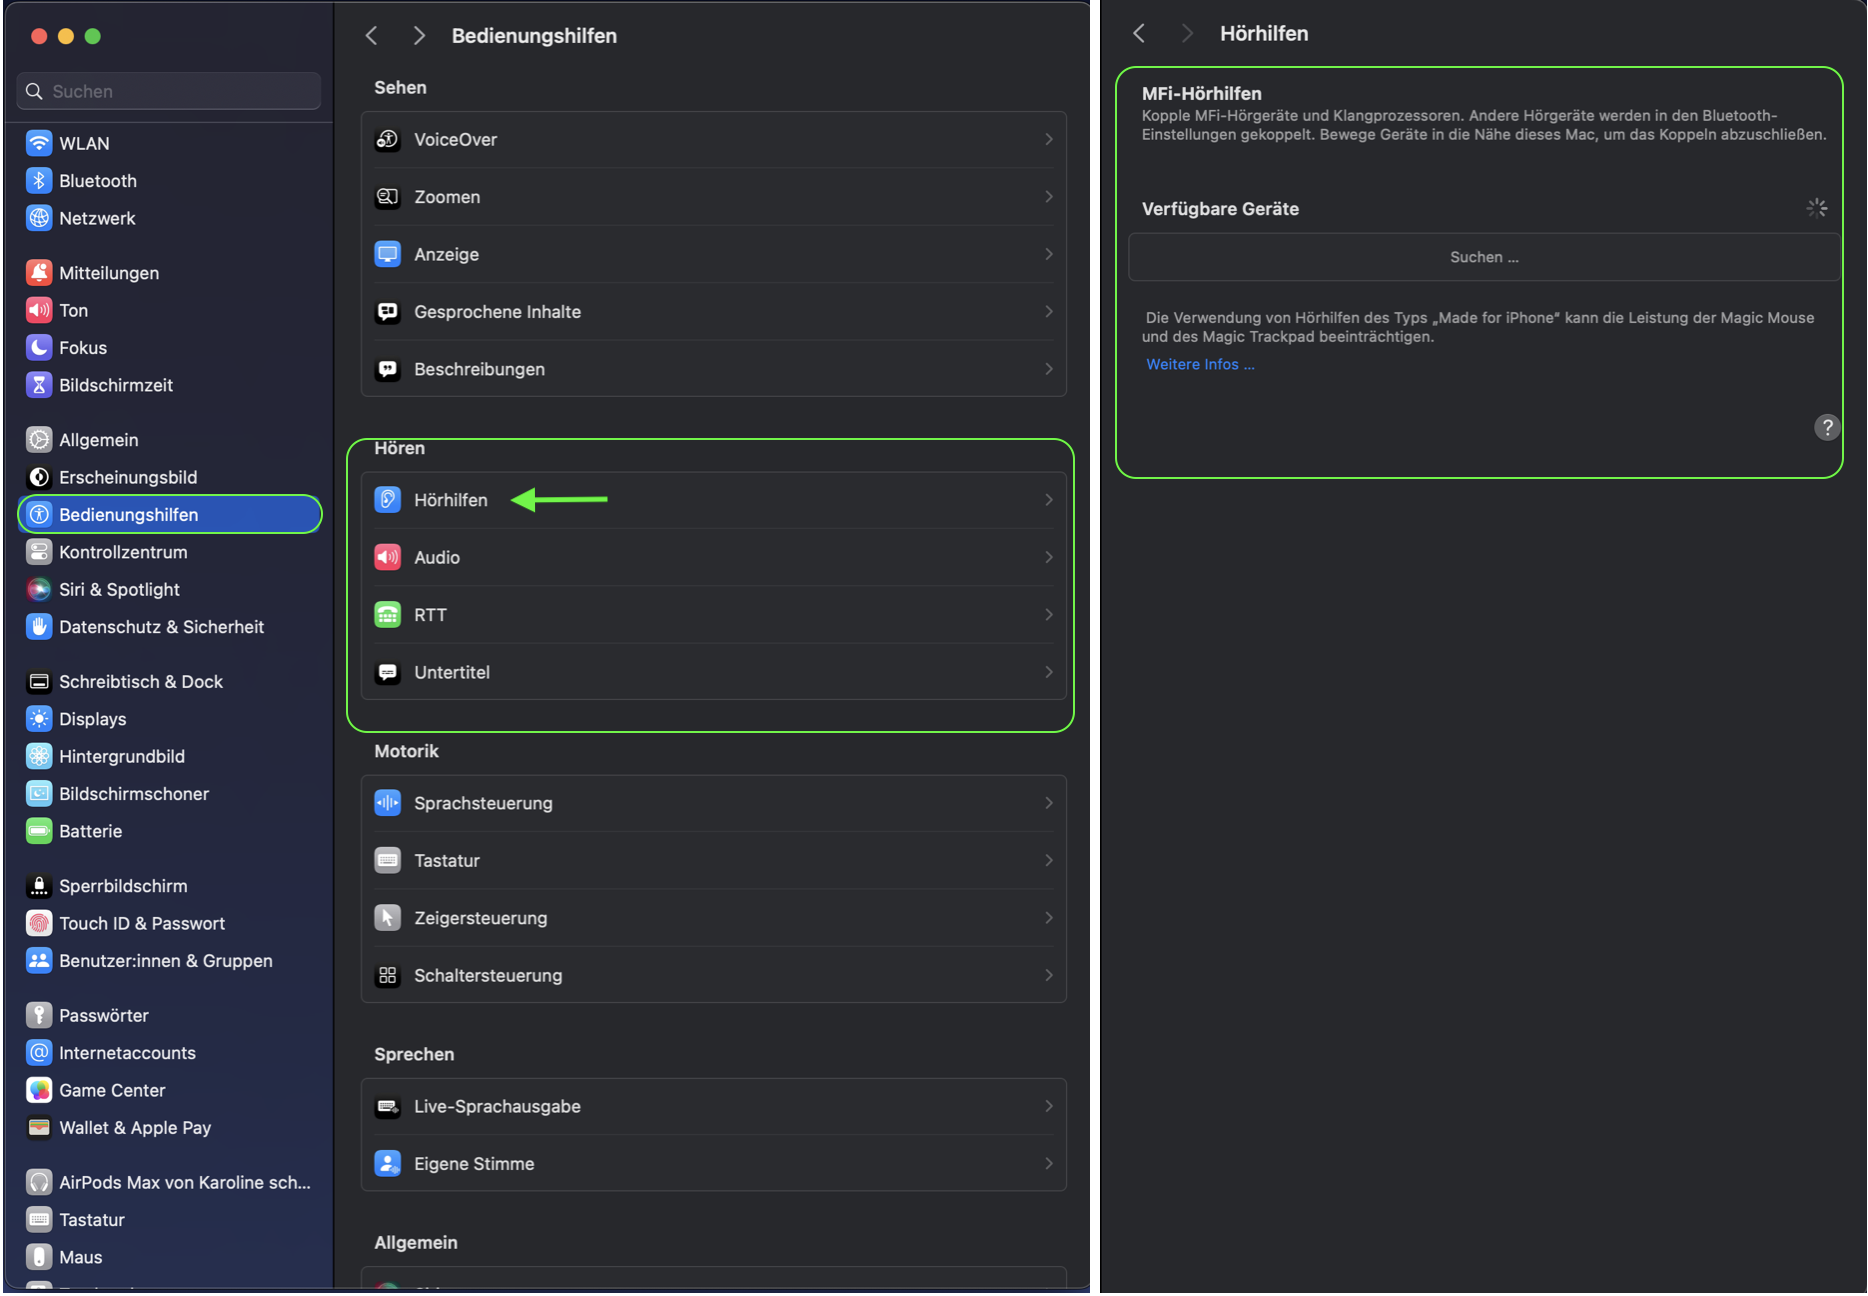The width and height of the screenshot is (1868, 1296).
Task: Click the Bluetooth icon in sidebar
Action: tap(39, 181)
